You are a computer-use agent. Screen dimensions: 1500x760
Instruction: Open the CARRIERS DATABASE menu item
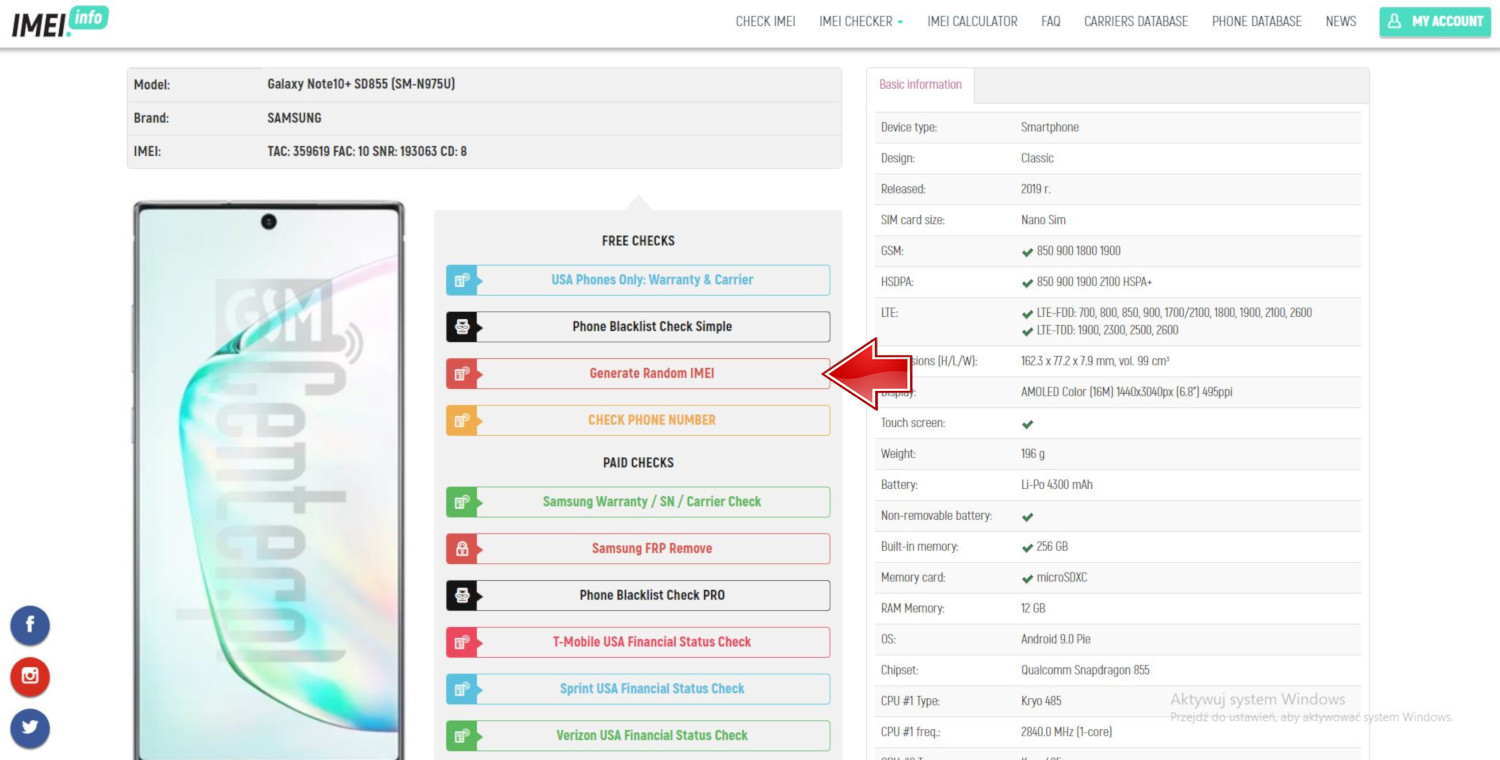1136,21
